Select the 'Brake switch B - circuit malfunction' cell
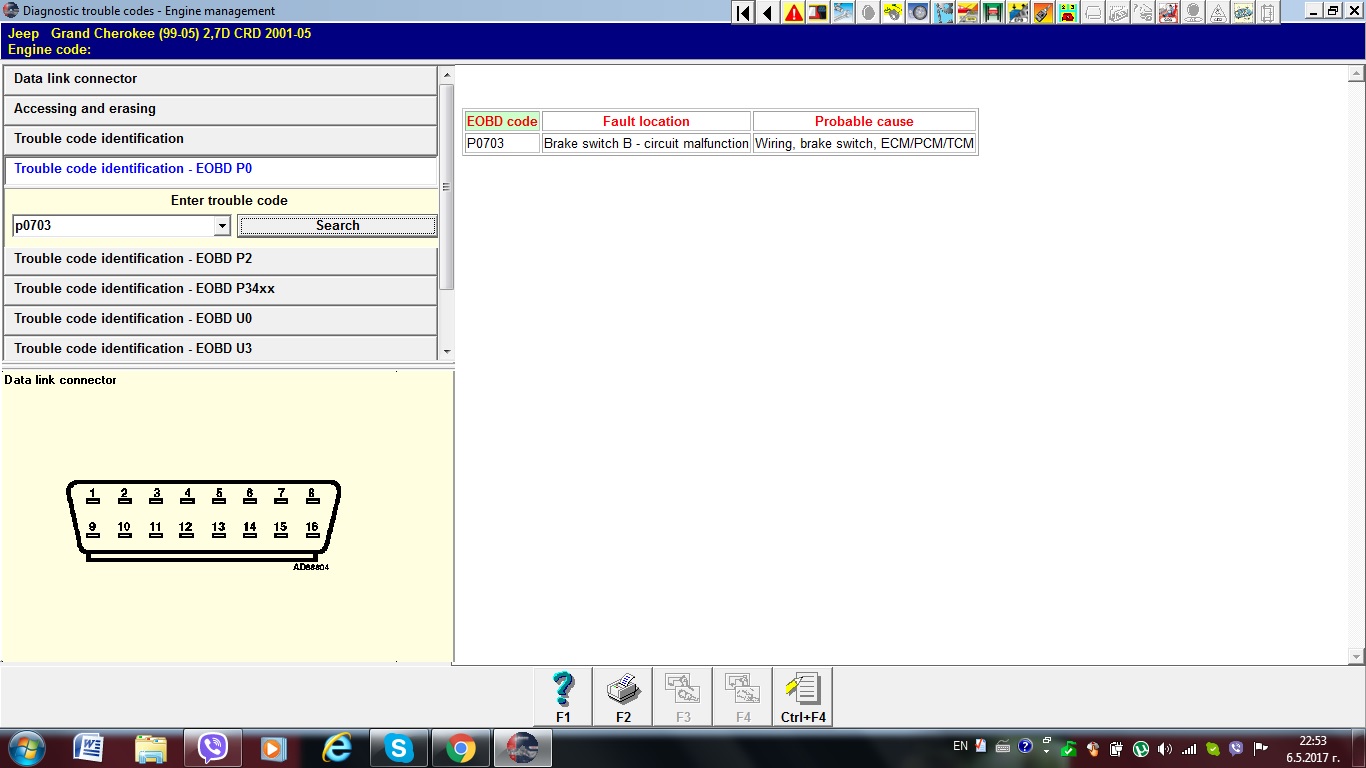This screenshot has height=768, width=1366. [646, 144]
